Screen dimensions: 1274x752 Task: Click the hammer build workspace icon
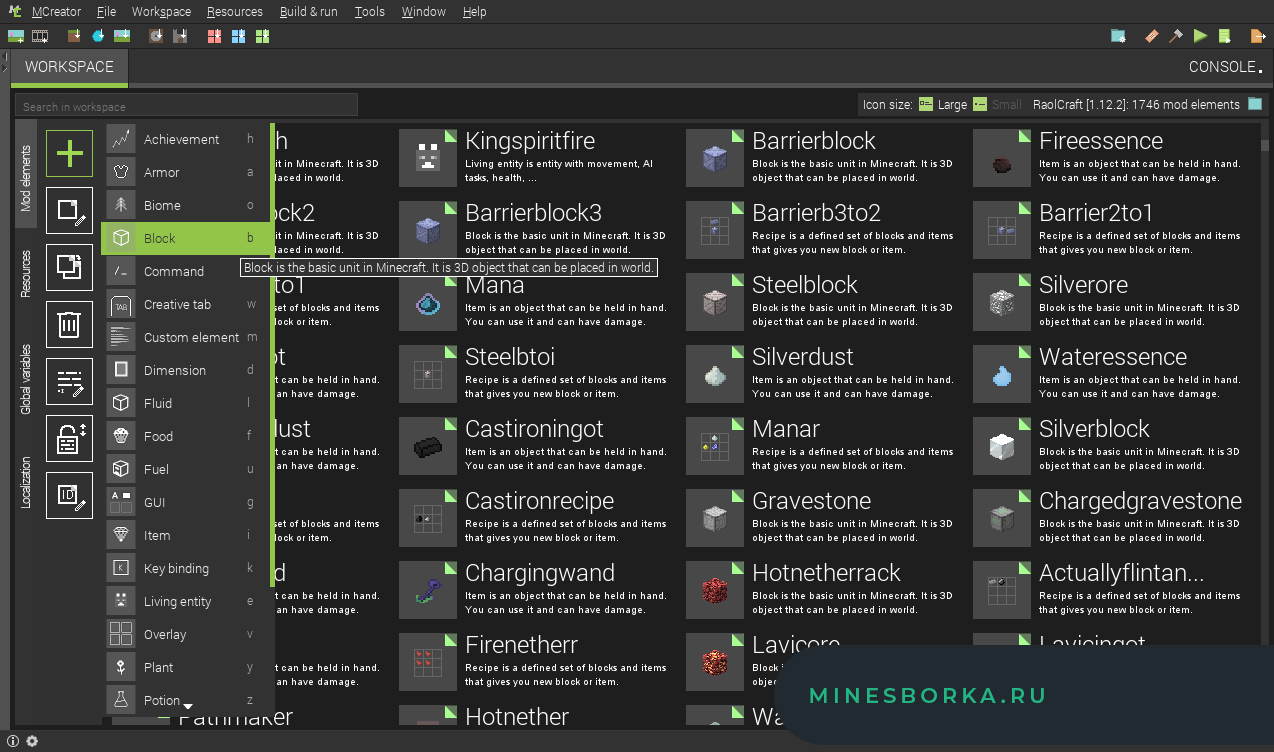pos(1176,36)
